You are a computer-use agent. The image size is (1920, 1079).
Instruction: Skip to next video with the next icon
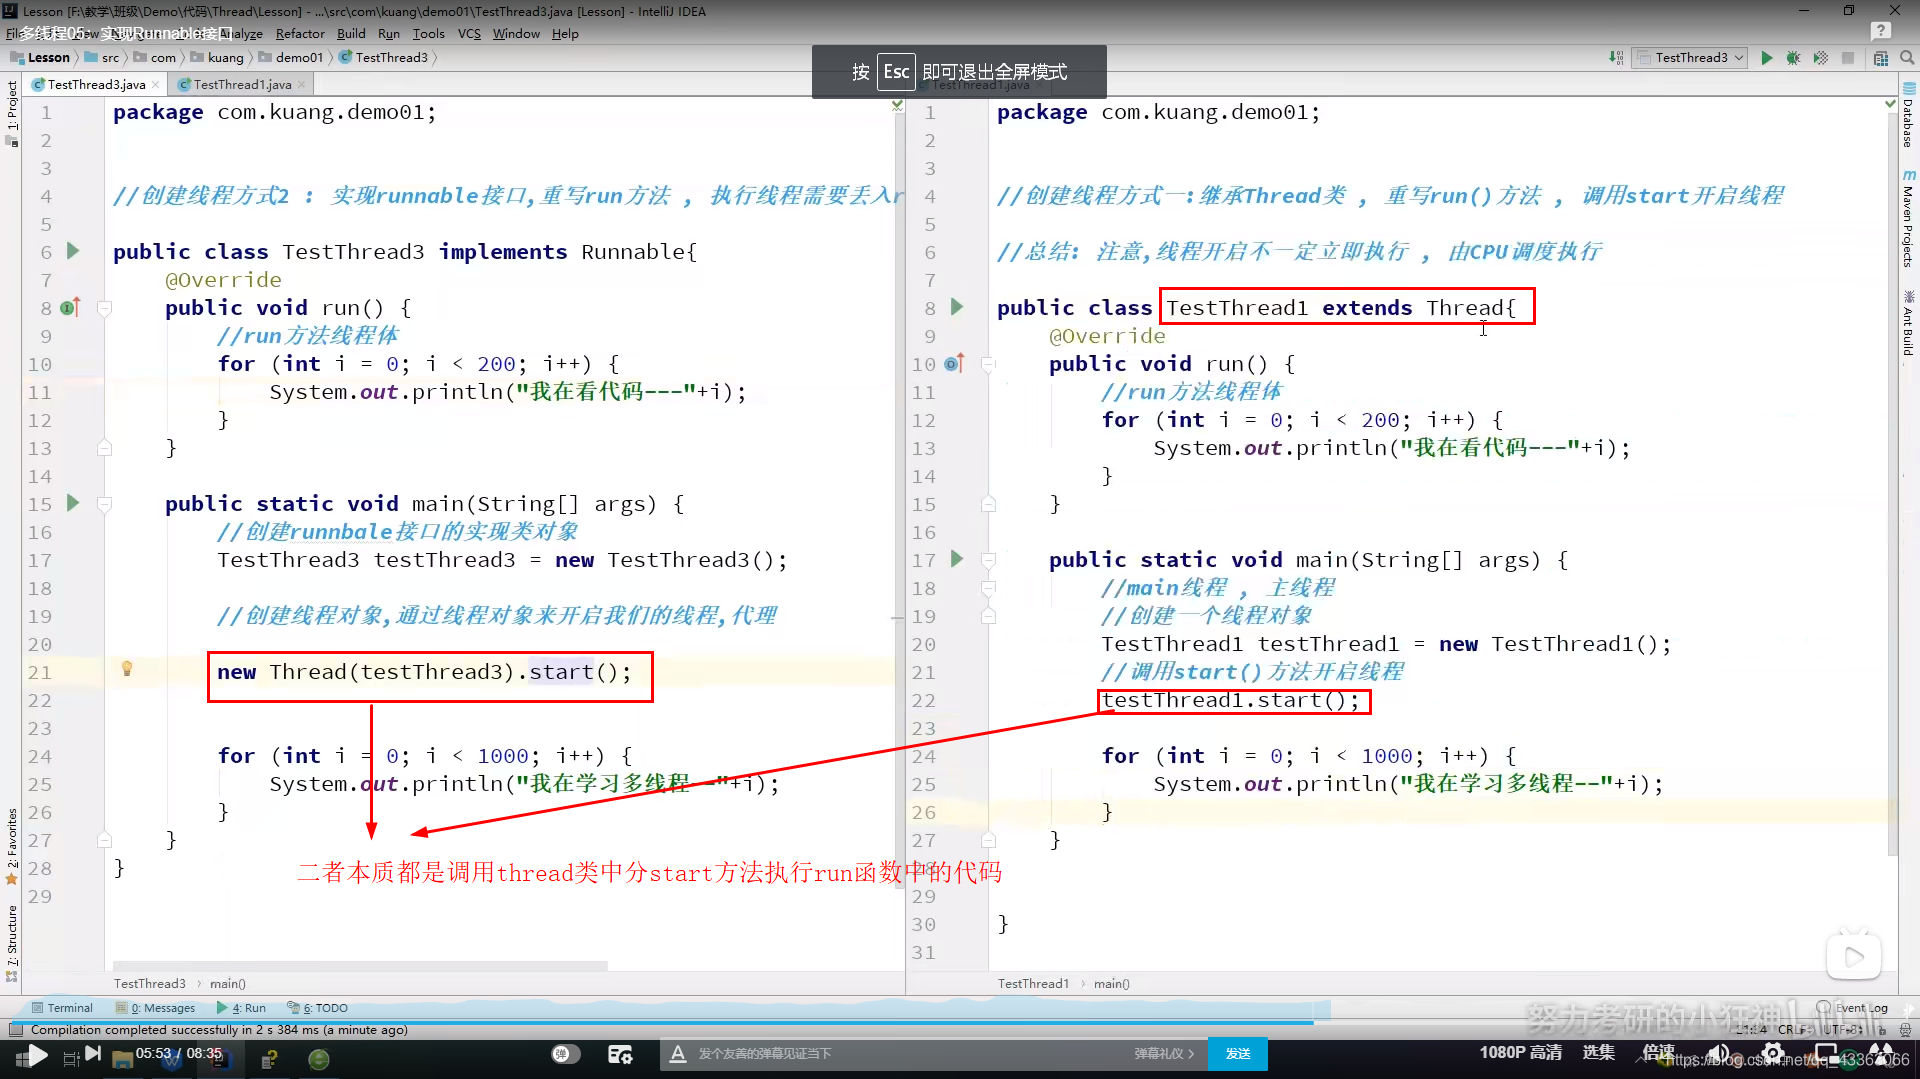tap(93, 1053)
